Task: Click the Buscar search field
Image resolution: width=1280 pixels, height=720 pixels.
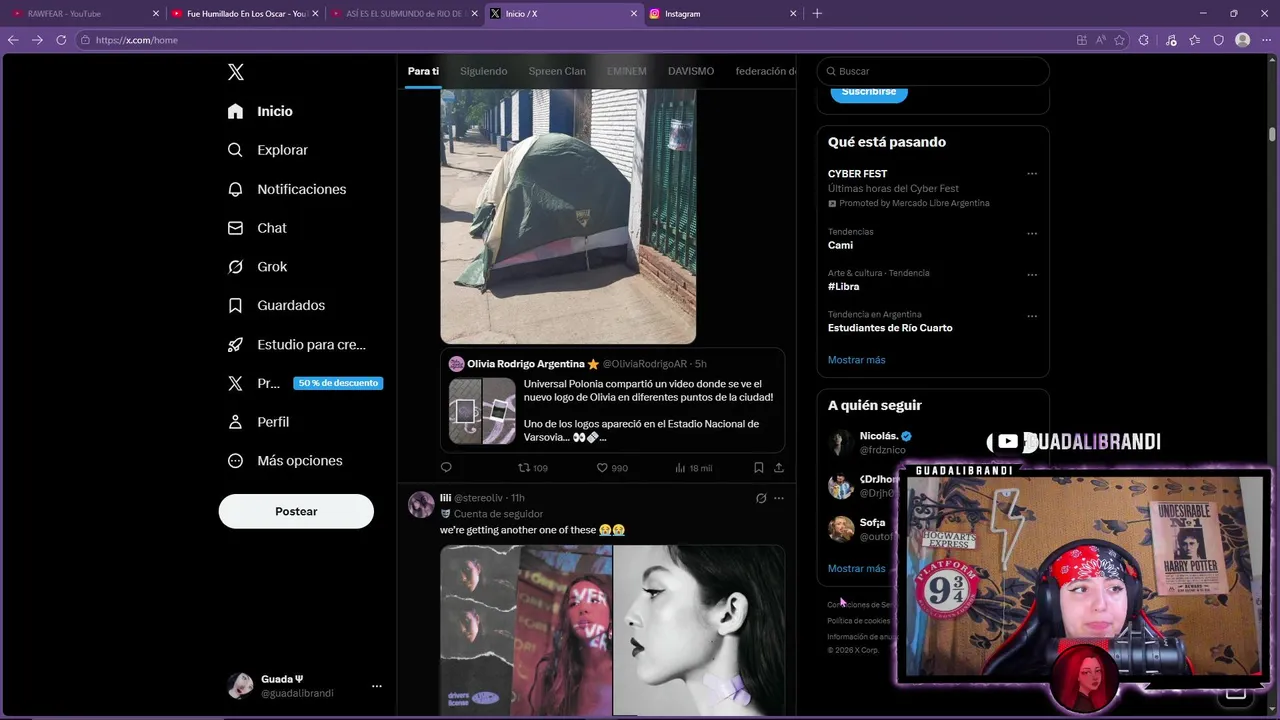Action: [x=933, y=71]
